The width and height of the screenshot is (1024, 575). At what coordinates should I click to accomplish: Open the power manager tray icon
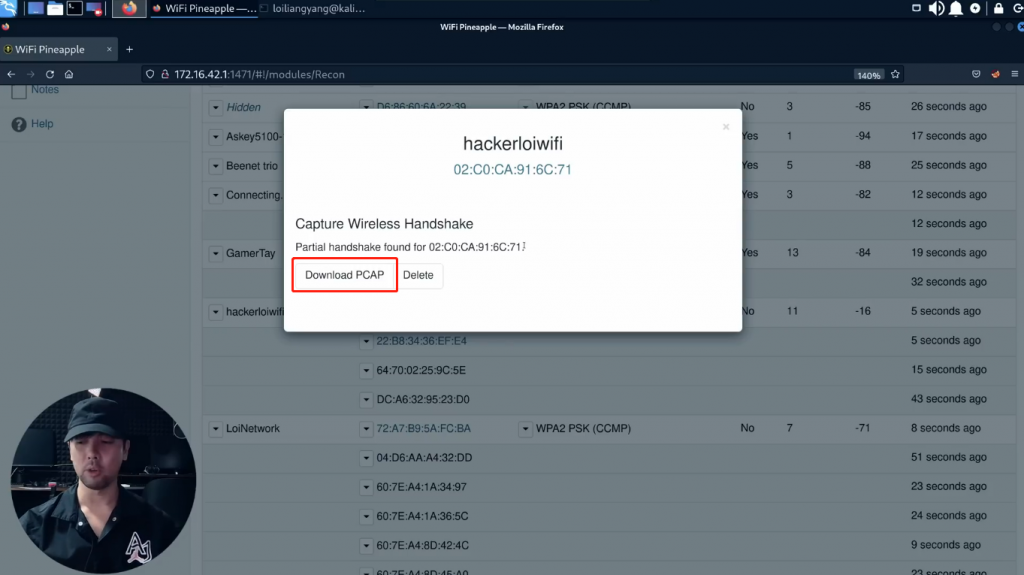975,8
